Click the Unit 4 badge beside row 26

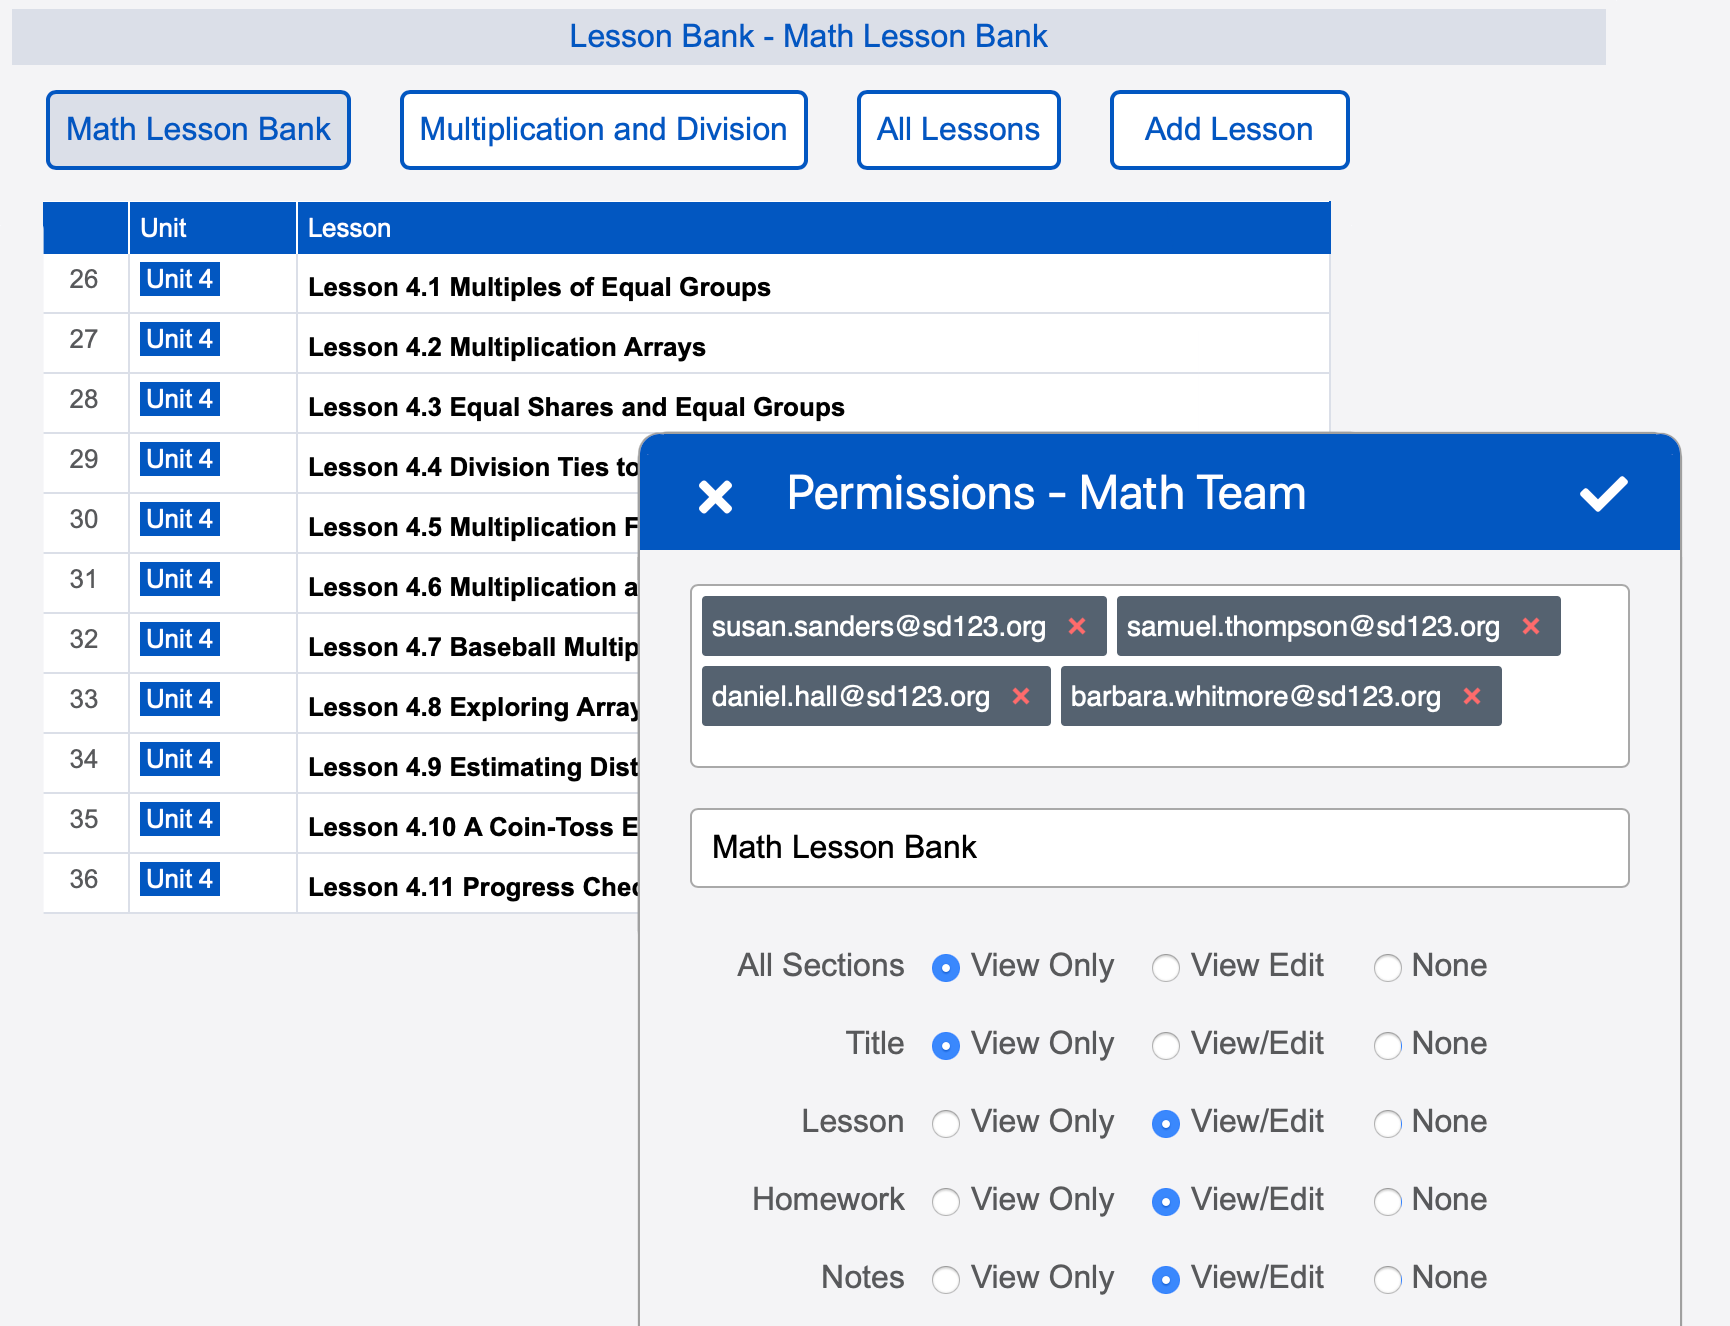[x=179, y=279]
